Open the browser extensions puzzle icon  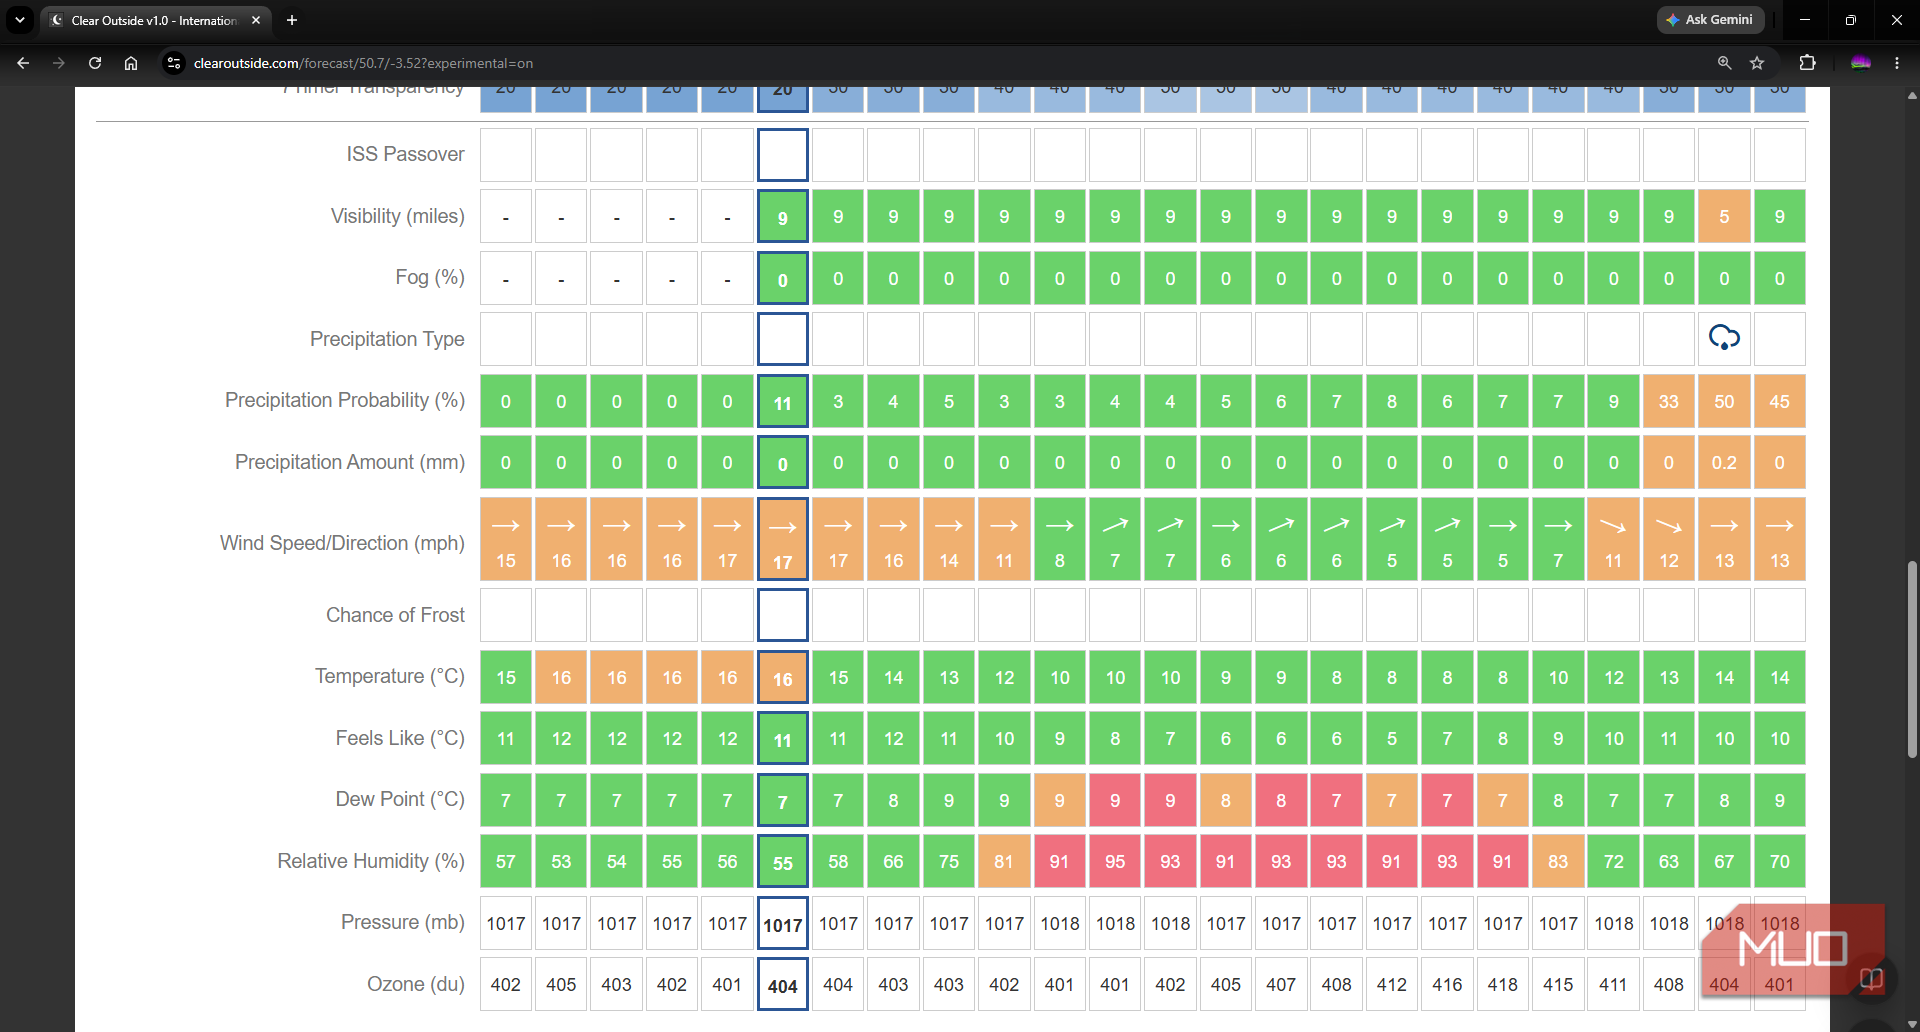(1807, 63)
